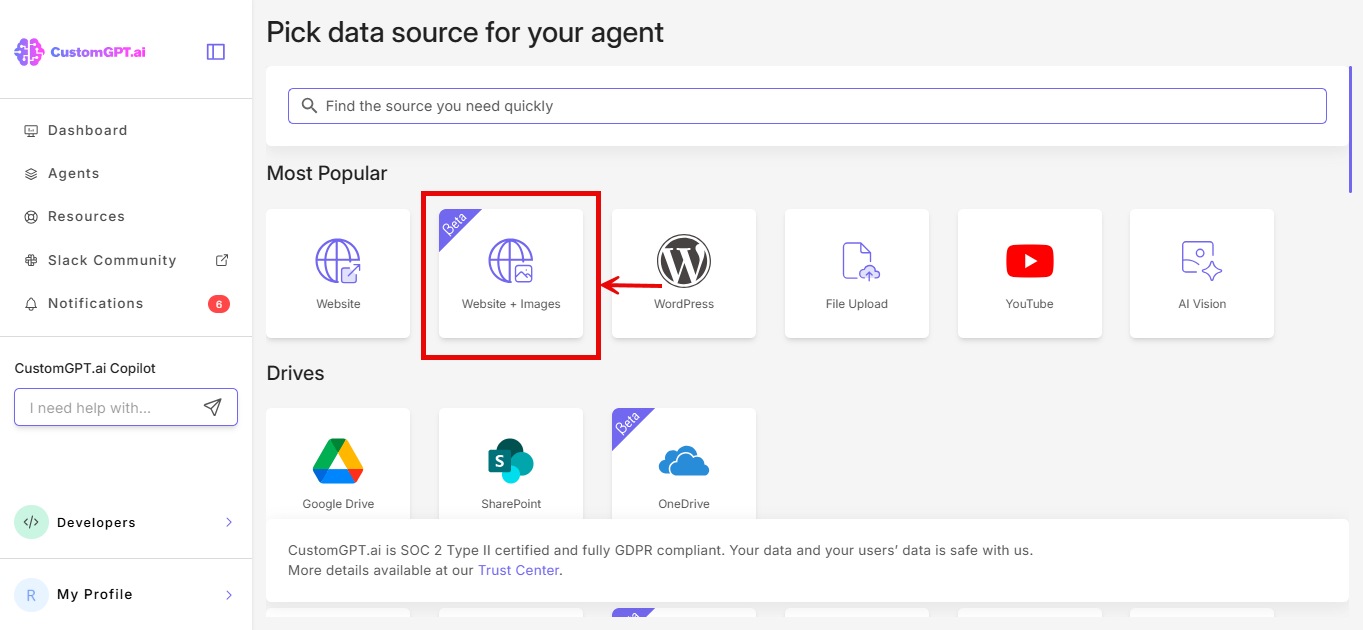Open the Trust Center link
This screenshot has height=630, width=1363.
[518, 571]
